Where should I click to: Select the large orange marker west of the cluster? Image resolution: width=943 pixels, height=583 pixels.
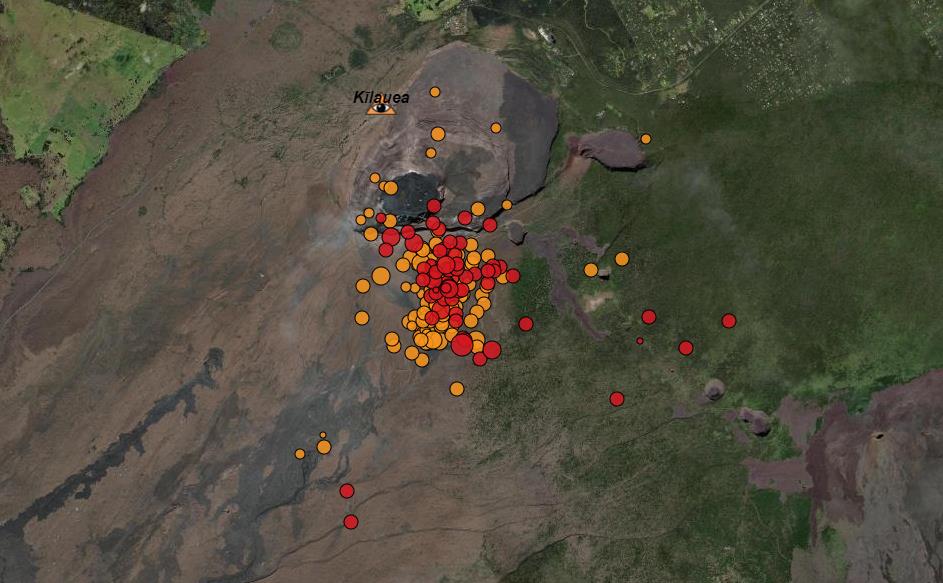(x=381, y=276)
